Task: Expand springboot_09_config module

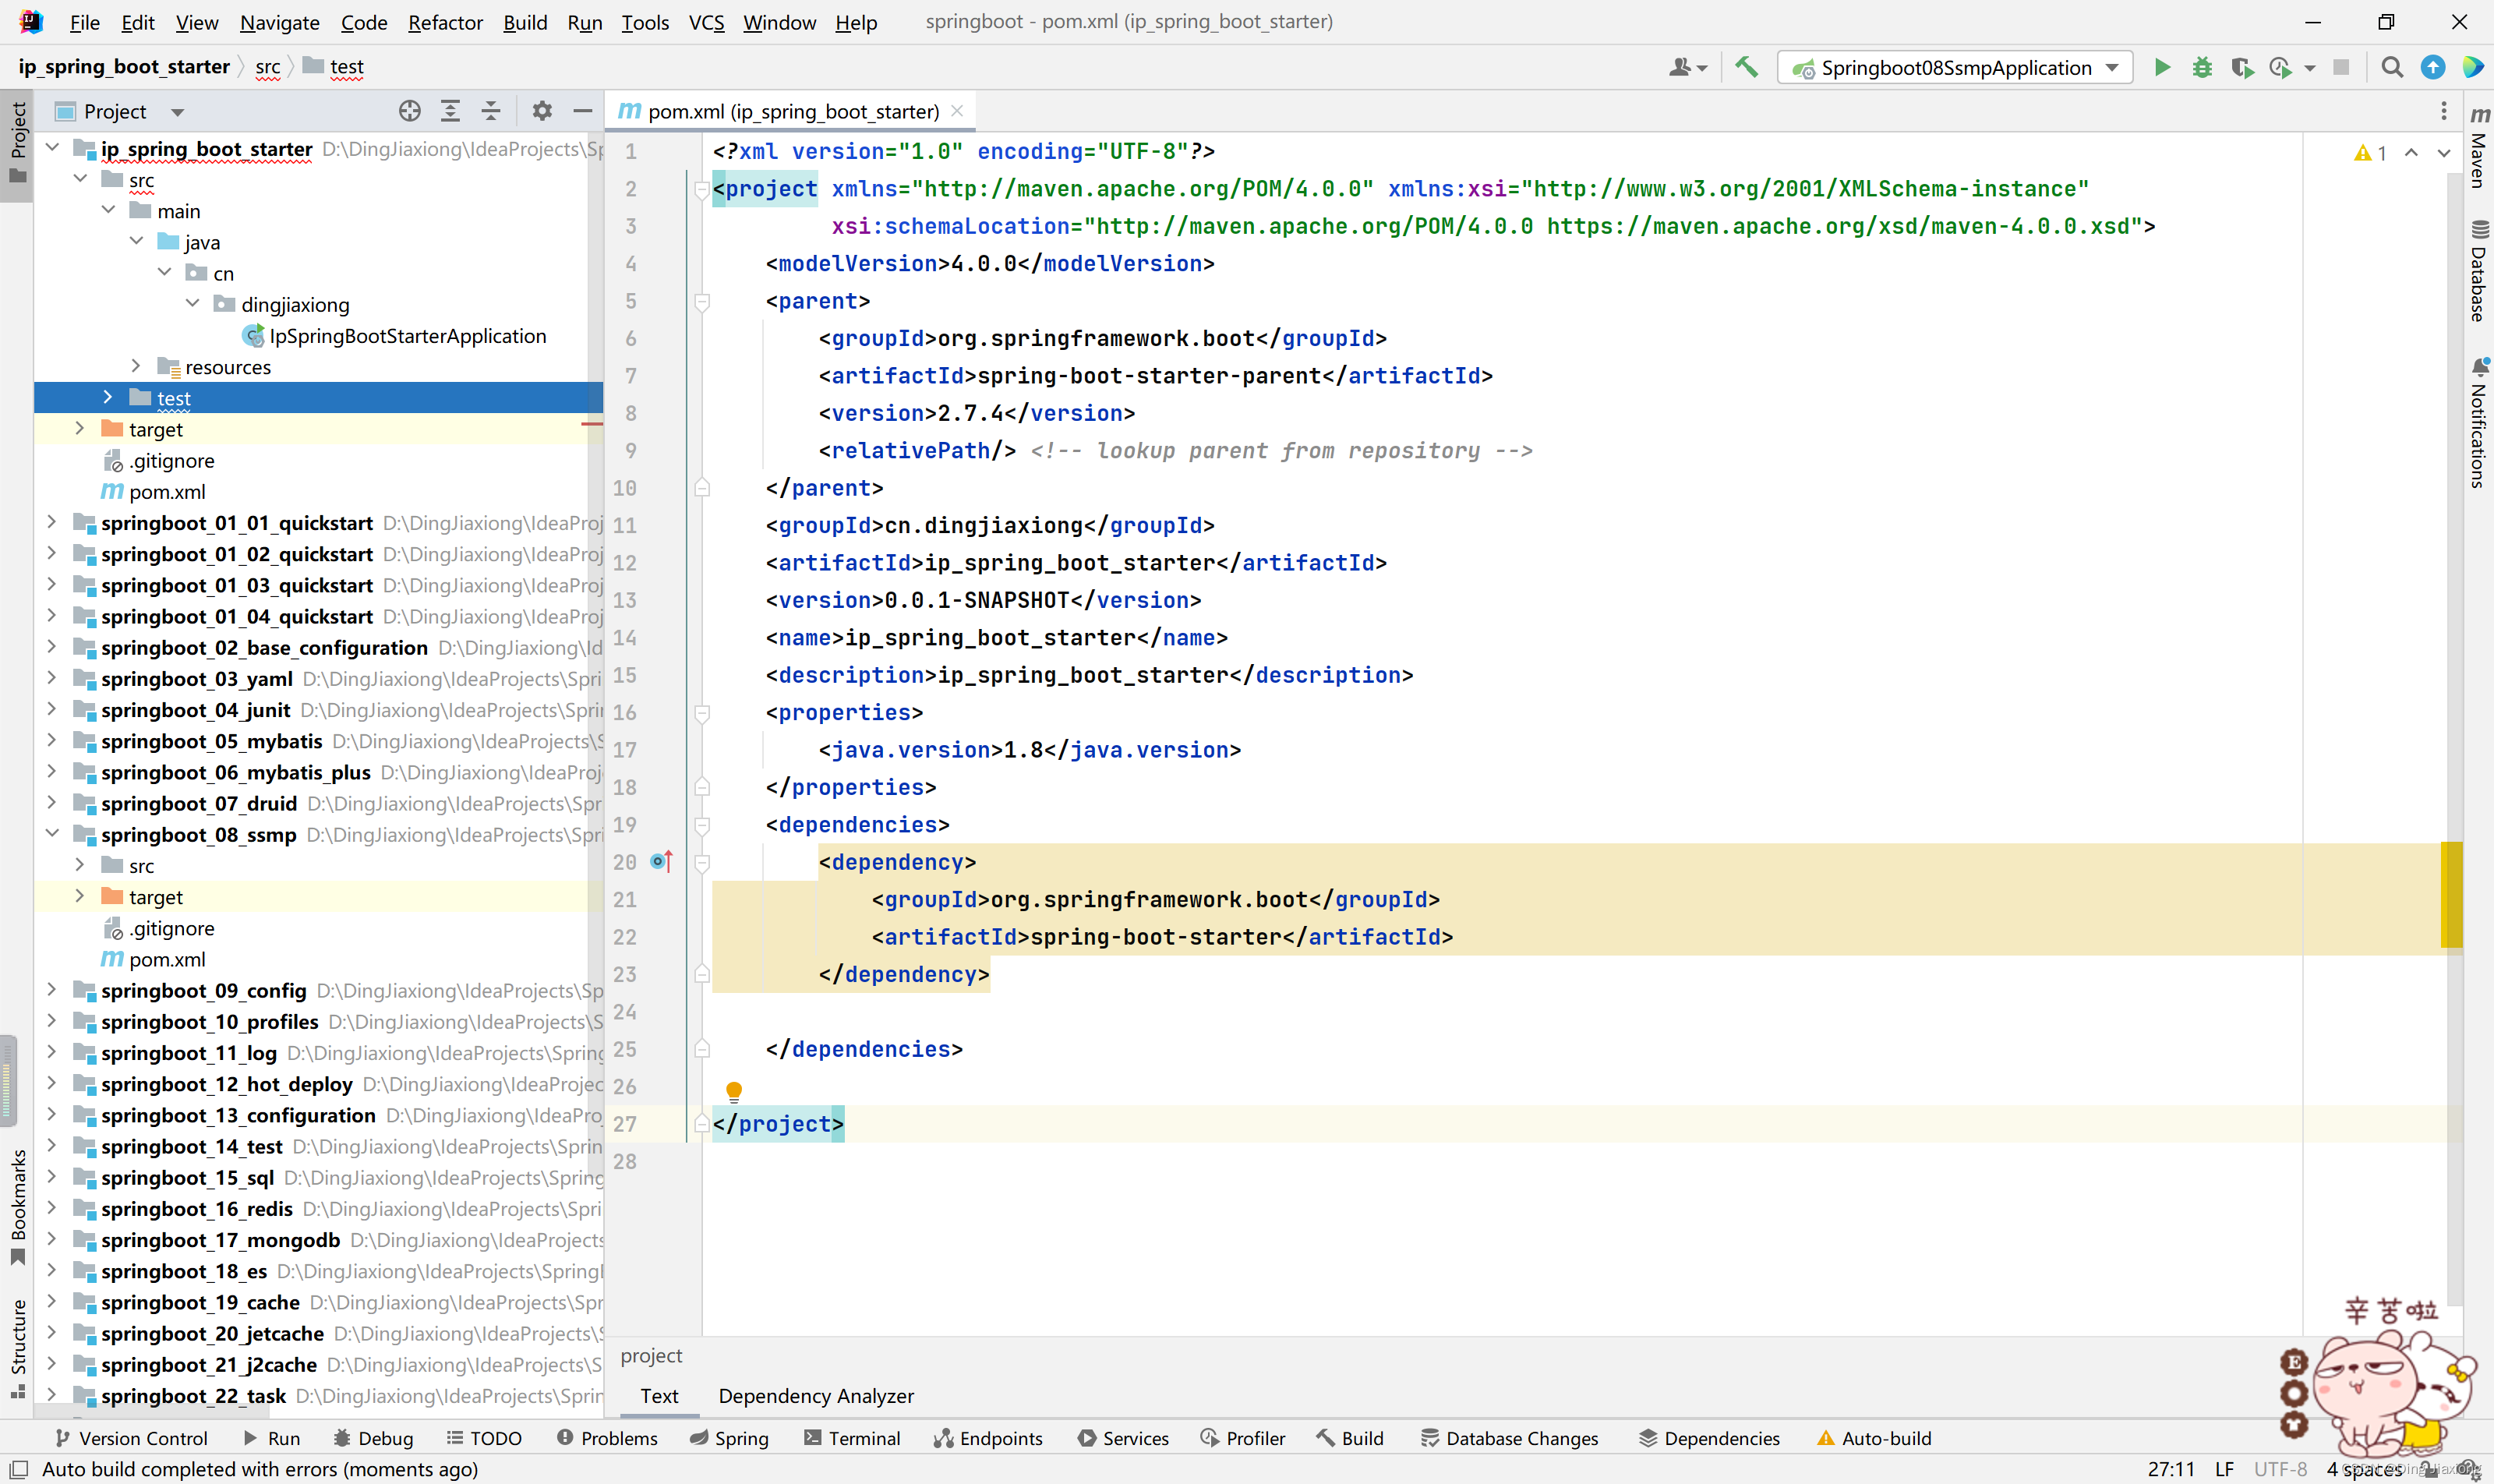Action: point(52,989)
